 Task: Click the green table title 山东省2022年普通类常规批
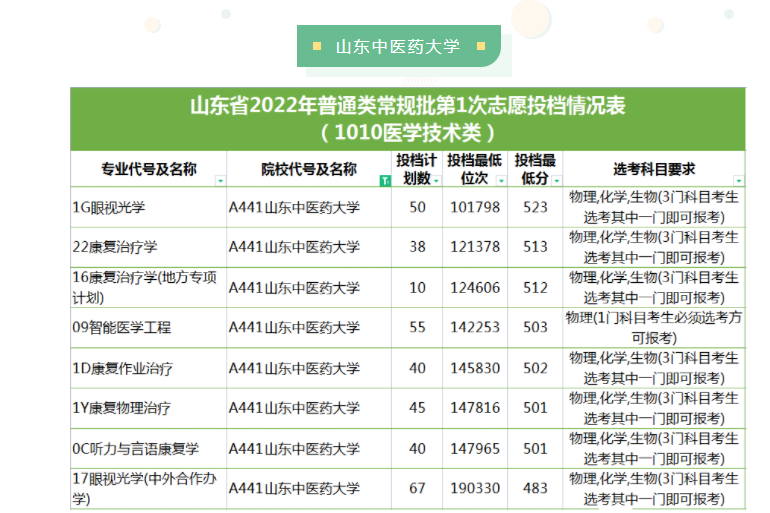click(408, 119)
